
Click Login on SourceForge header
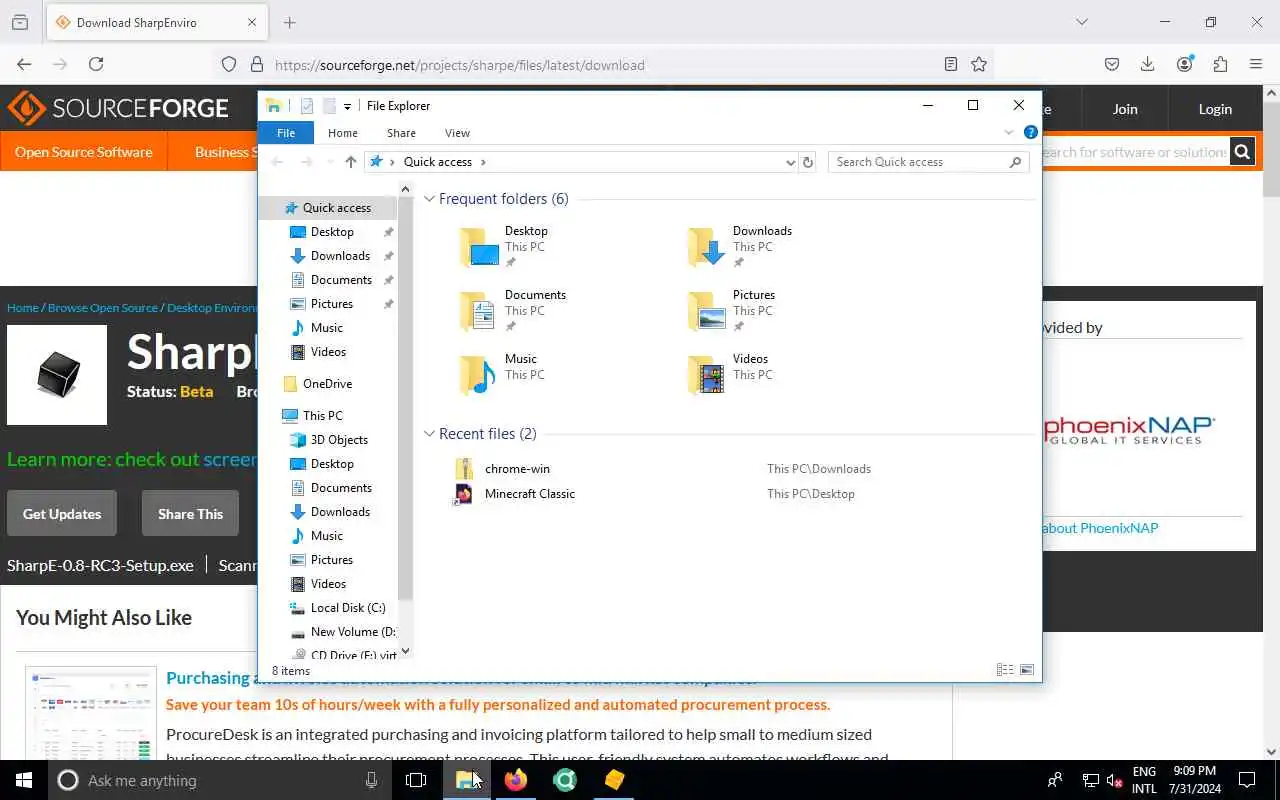(1215, 109)
